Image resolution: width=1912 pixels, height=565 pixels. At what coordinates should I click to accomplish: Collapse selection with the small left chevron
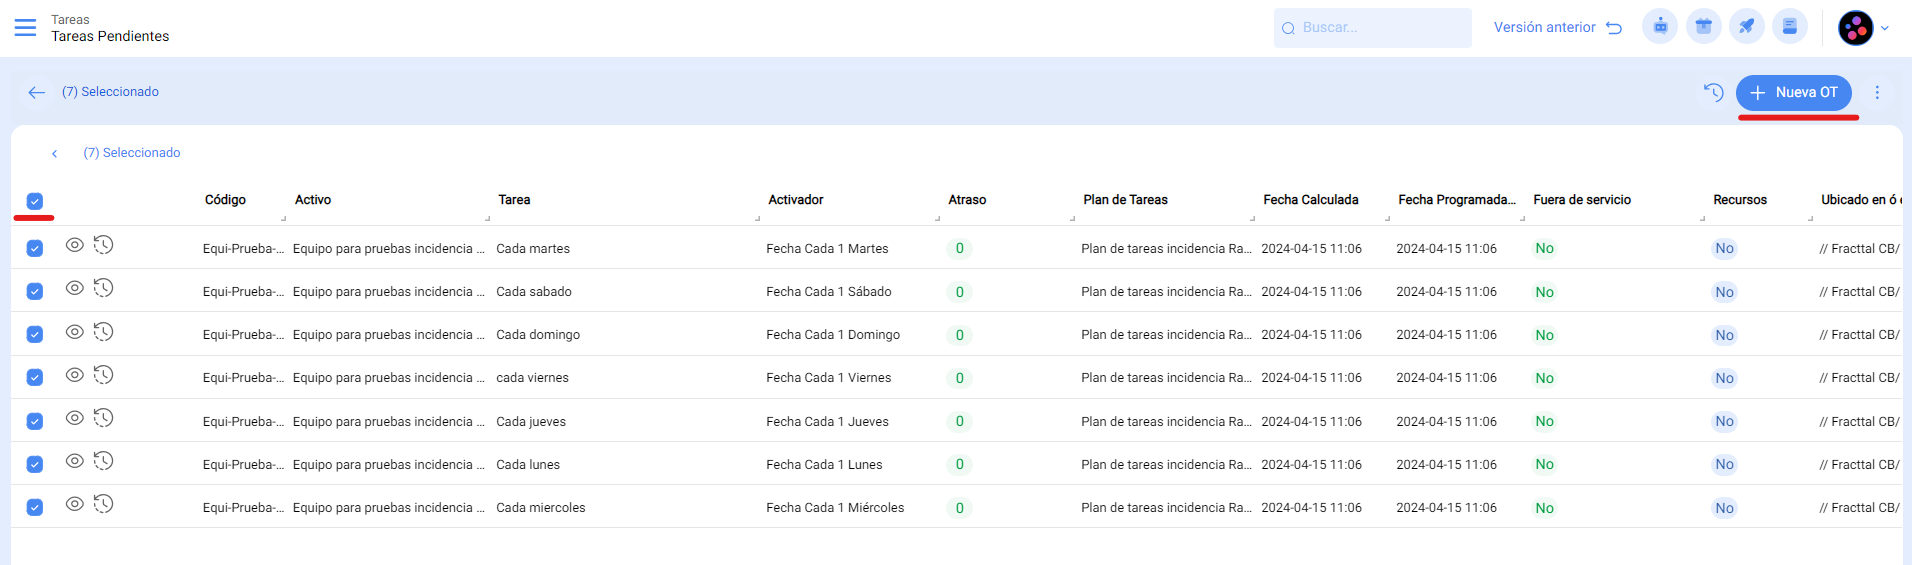(55, 153)
